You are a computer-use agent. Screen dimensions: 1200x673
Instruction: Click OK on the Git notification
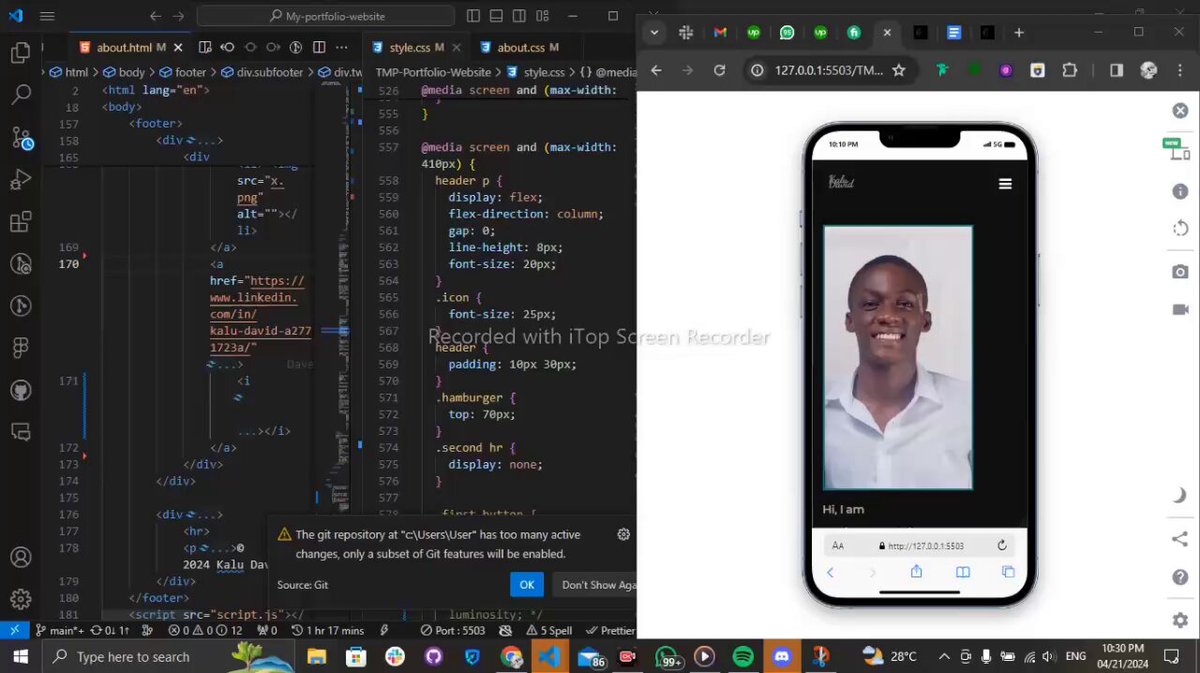526,585
